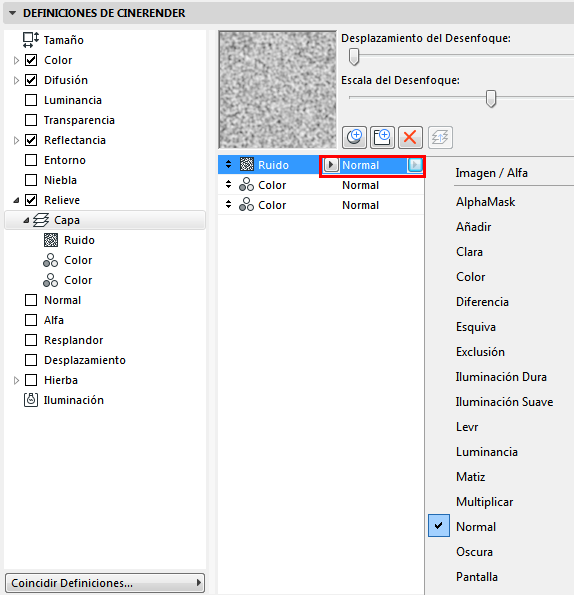This screenshot has height=595, width=574.
Task: Choose Oscura blend mode
Action: pyautogui.click(x=474, y=552)
